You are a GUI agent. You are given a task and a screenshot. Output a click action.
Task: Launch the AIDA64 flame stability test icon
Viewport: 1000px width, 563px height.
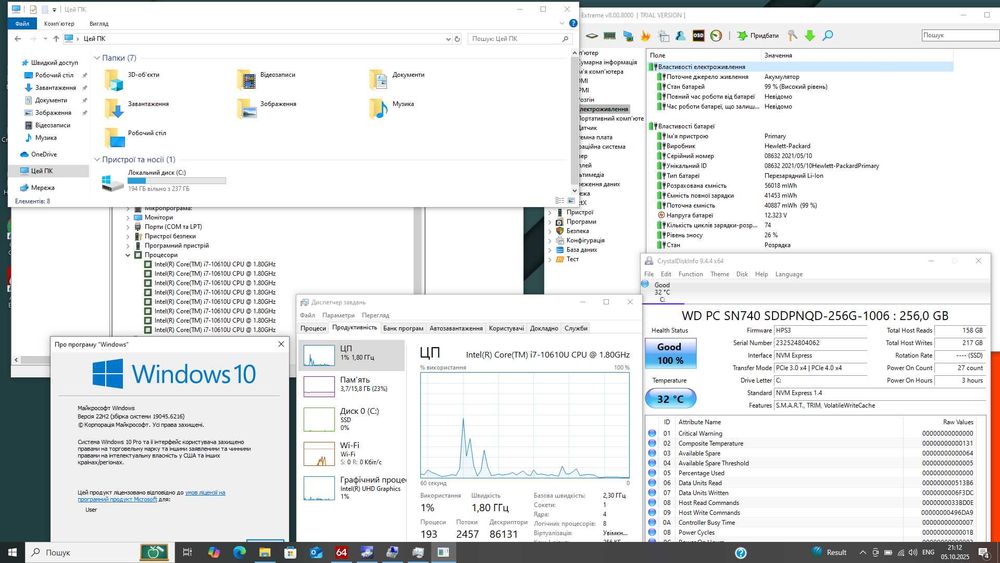point(645,36)
